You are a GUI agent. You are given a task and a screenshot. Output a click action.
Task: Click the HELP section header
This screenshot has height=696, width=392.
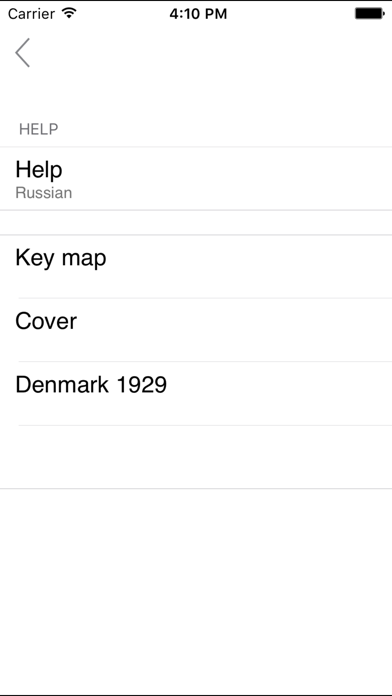(x=39, y=129)
